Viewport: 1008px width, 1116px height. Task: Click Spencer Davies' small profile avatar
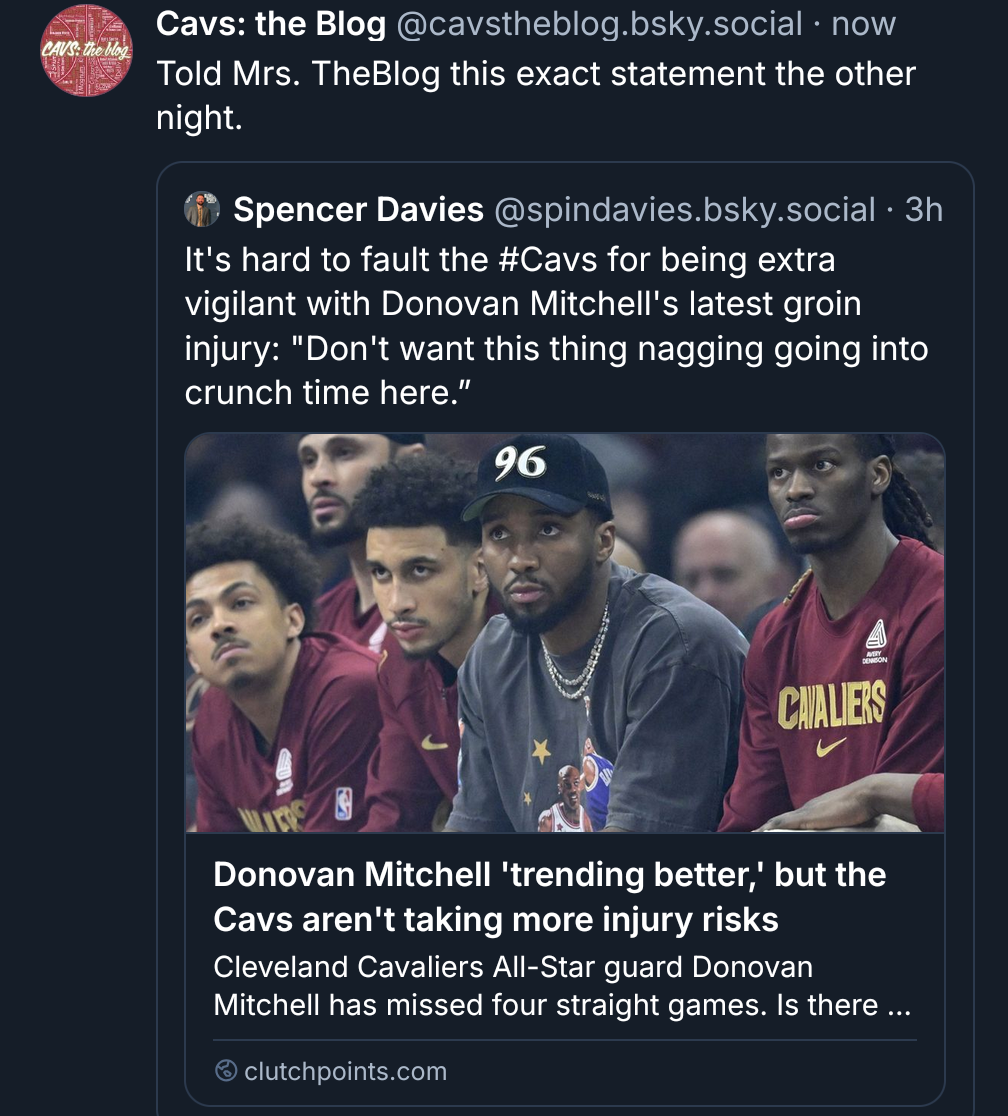pyautogui.click(x=202, y=210)
